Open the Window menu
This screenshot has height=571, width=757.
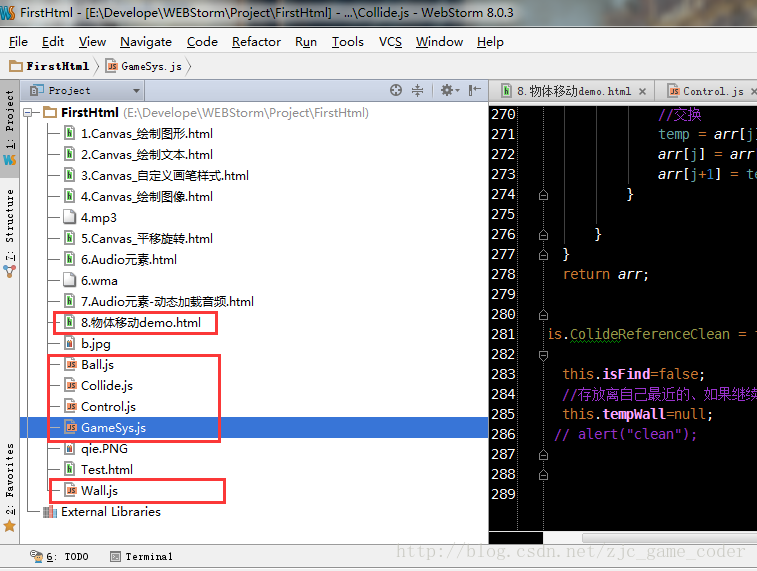(x=439, y=42)
